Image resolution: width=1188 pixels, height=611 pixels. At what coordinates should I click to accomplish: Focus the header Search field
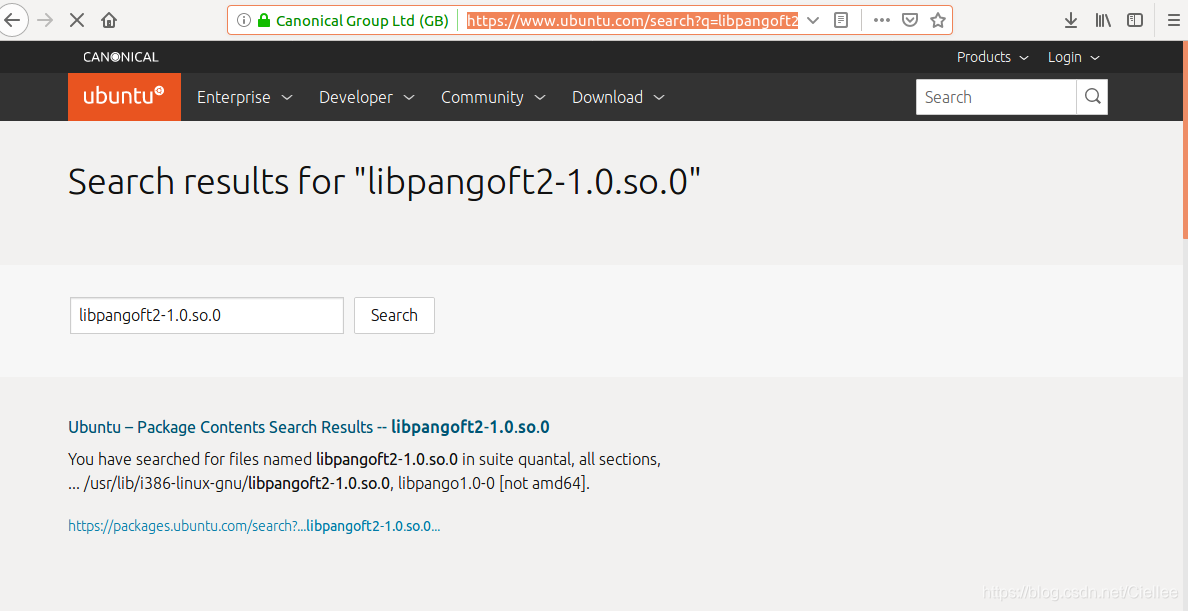(x=996, y=97)
